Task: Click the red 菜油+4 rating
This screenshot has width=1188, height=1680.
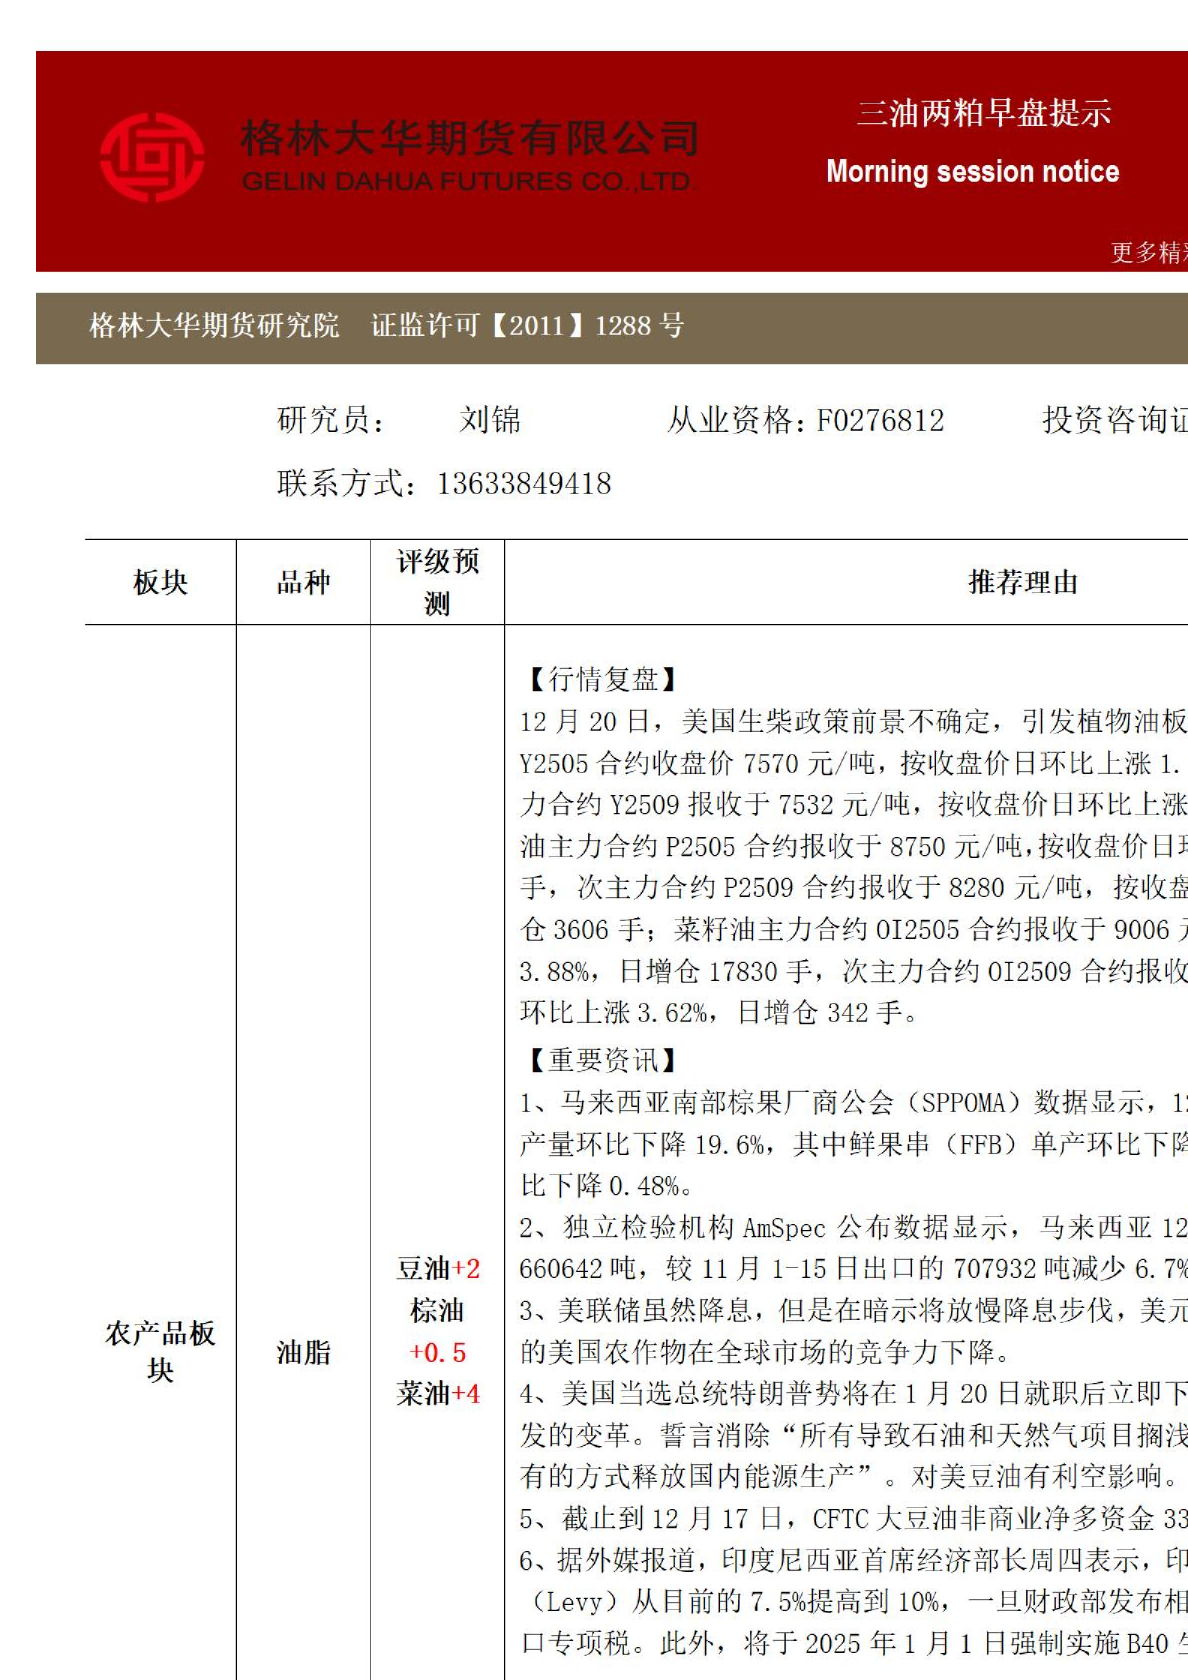Action: pos(438,1394)
